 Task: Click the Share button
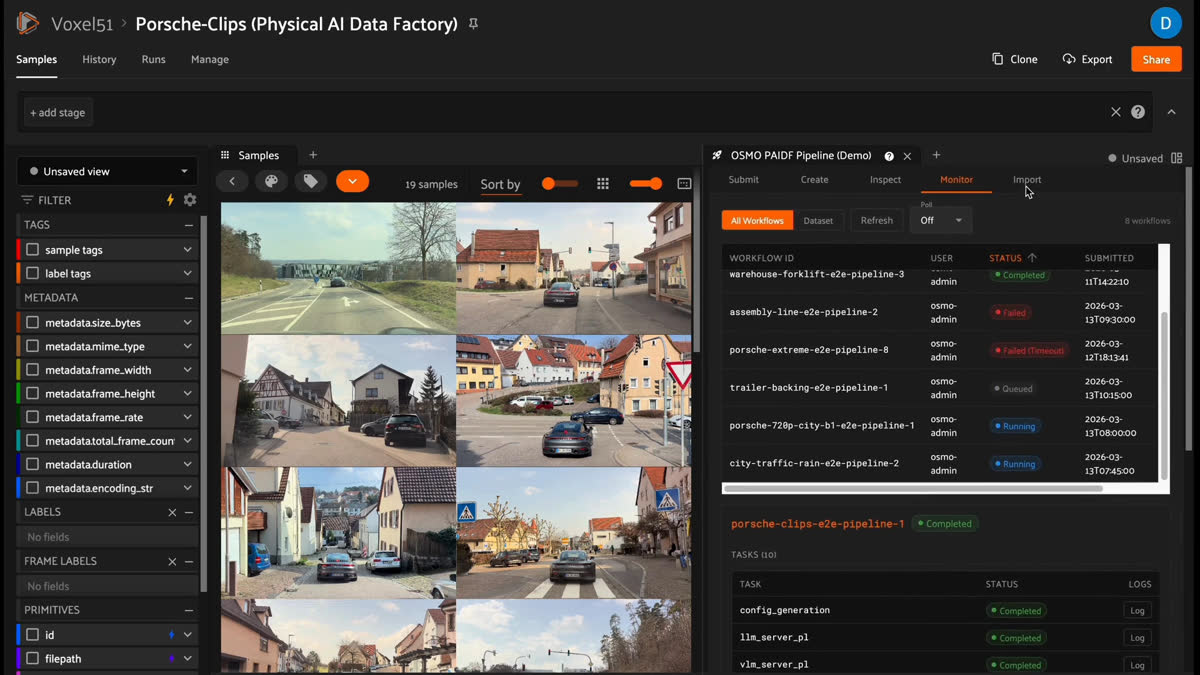pyautogui.click(x=1156, y=59)
